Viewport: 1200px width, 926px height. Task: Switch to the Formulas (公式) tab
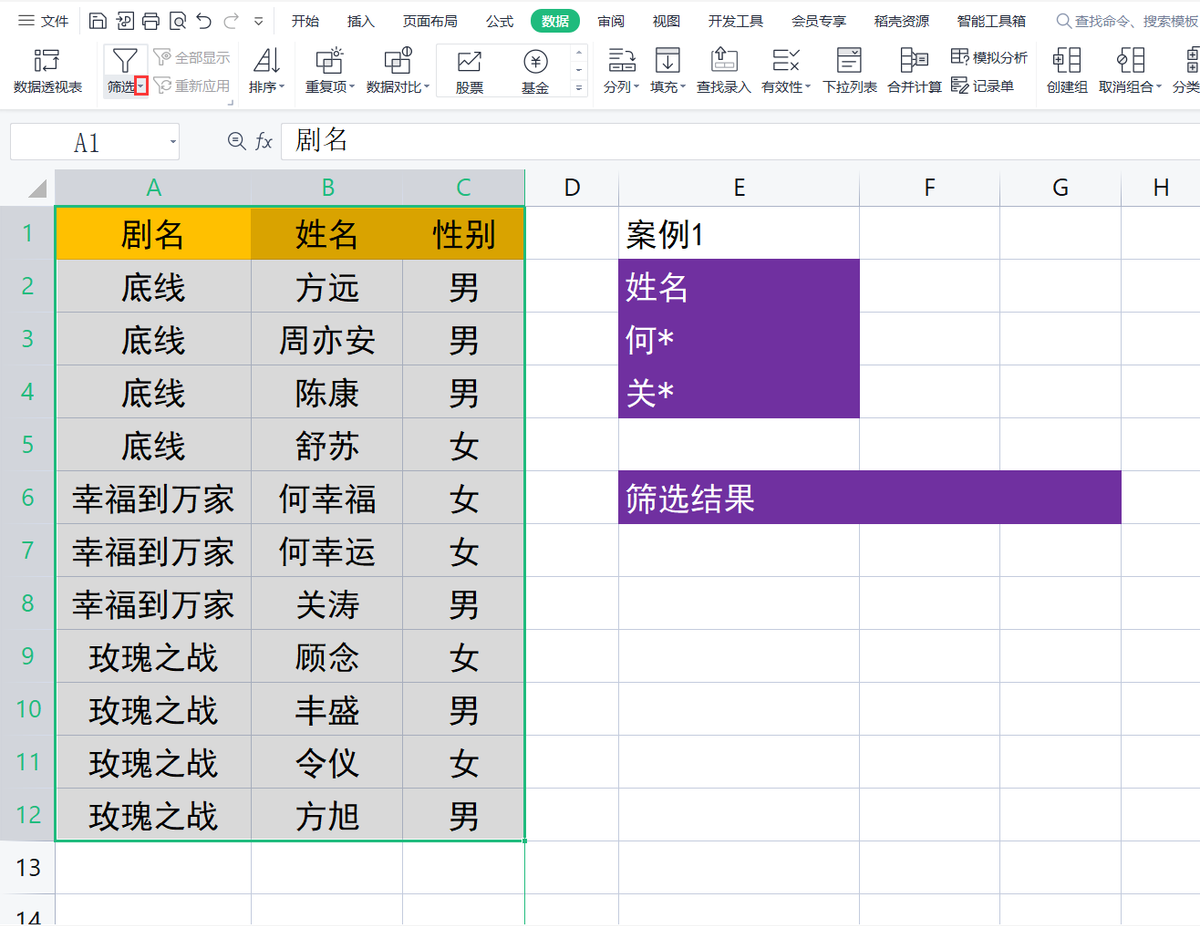[x=499, y=21]
